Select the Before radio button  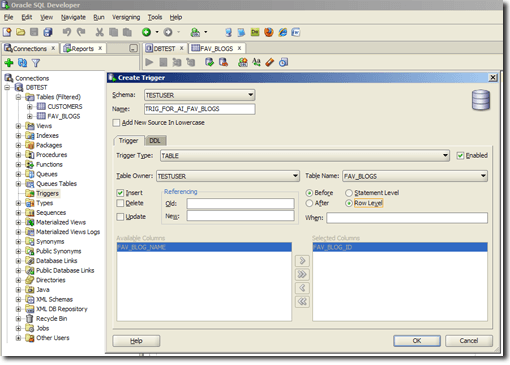[309, 193]
